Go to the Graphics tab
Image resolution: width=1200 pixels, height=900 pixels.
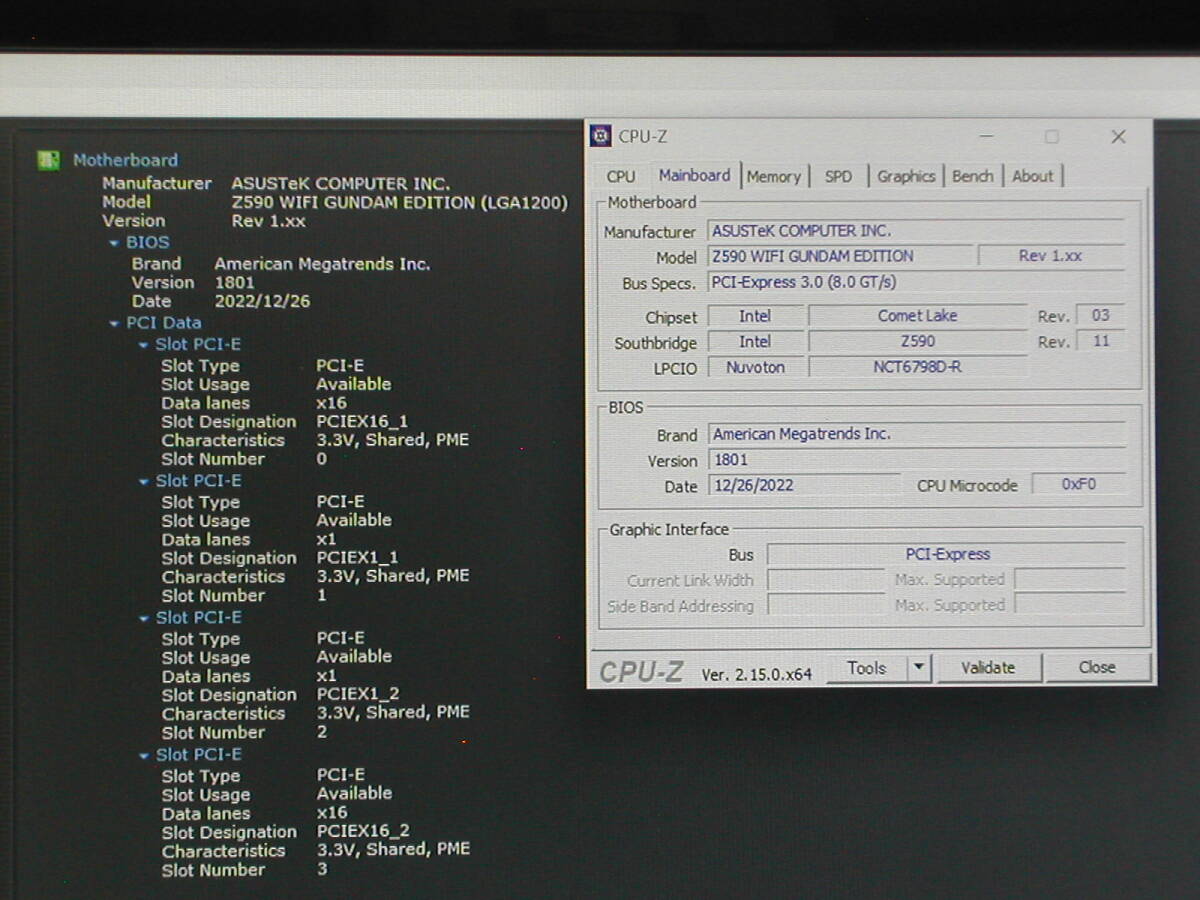click(x=906, y=176)
